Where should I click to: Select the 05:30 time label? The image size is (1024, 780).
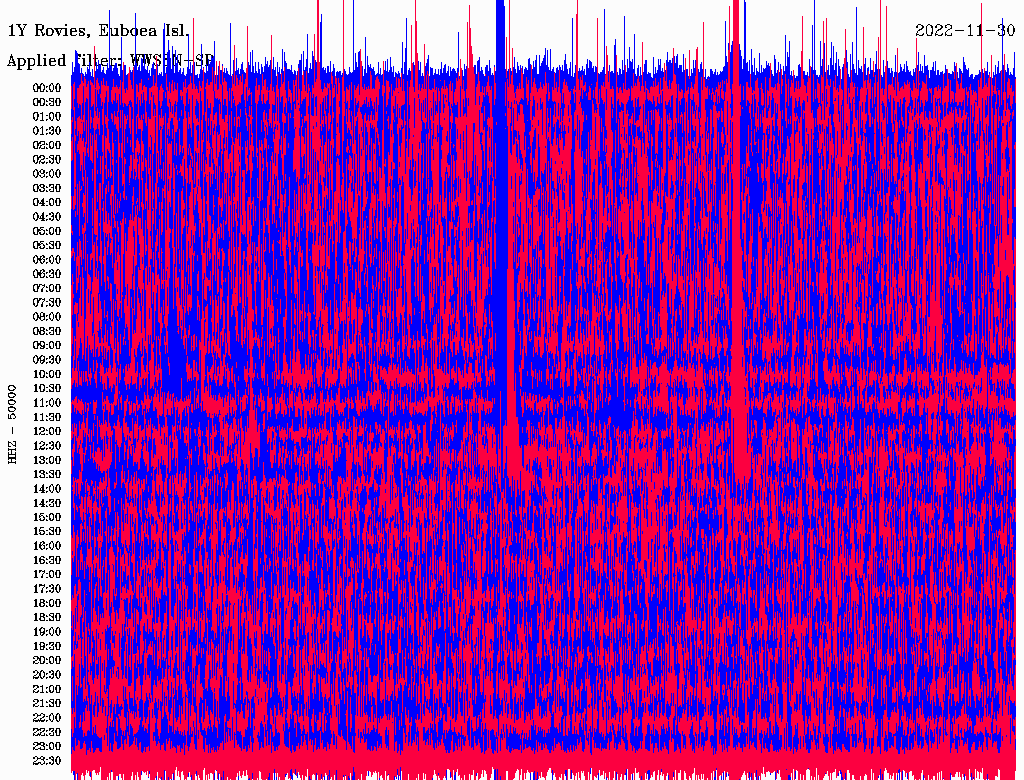pos(47,245)
